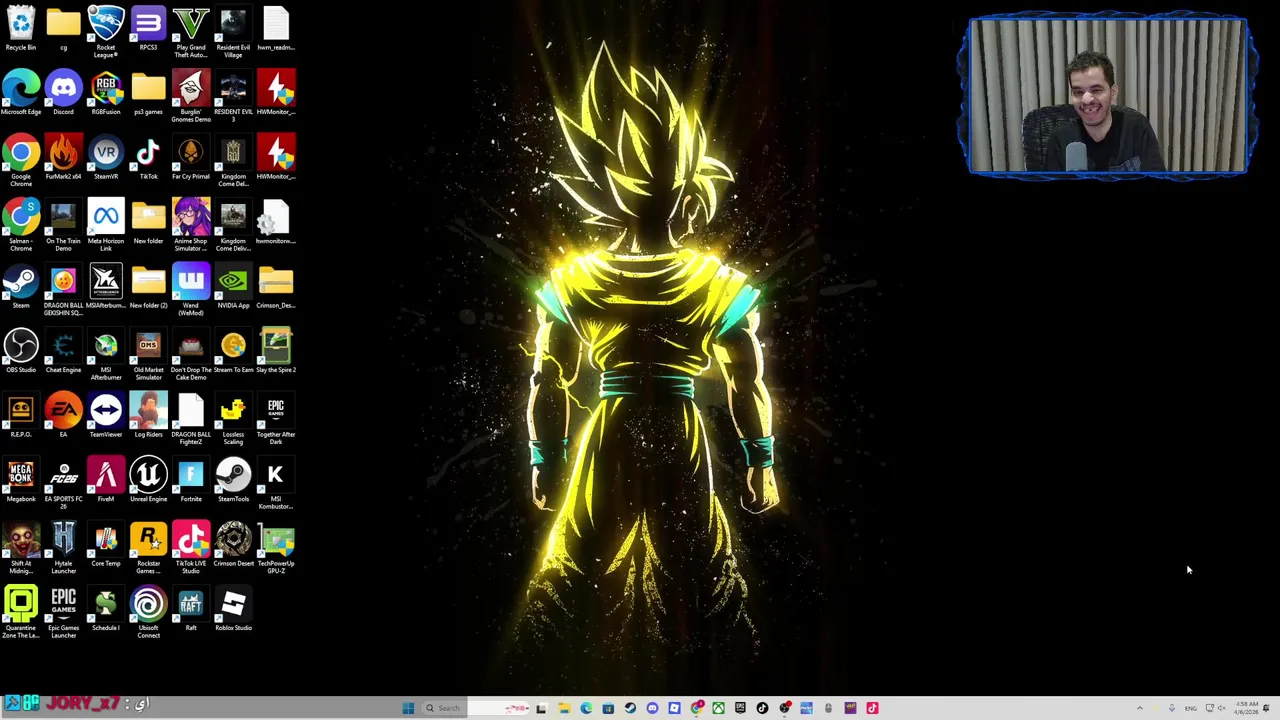The image size is (1280, 720).
Task: Open the Hytale Launcher shortcut
Action: point(63,548)
